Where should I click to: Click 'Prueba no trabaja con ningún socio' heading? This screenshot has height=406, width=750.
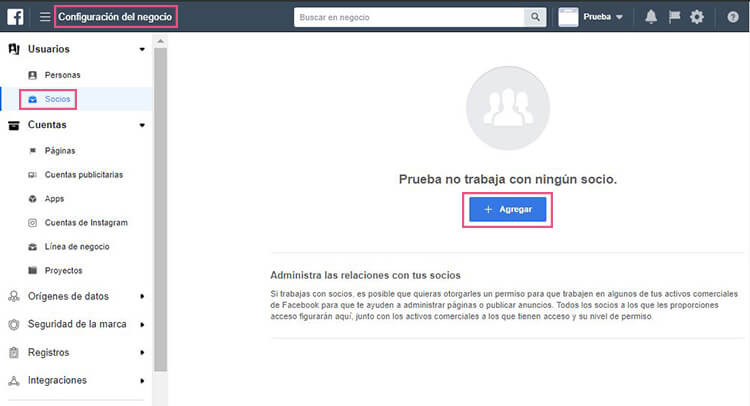507,179
